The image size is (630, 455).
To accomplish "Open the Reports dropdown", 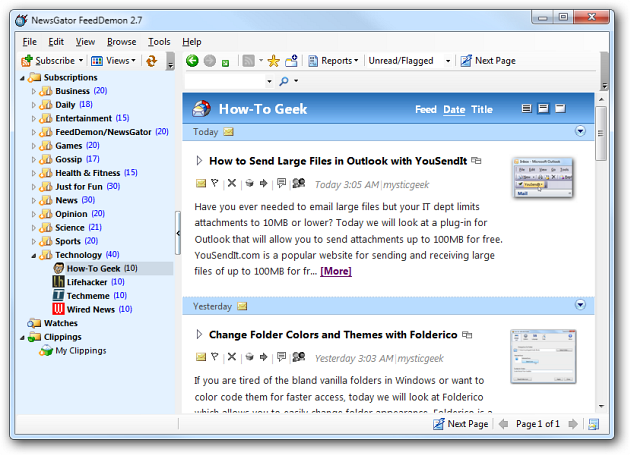I will (333, 61).
